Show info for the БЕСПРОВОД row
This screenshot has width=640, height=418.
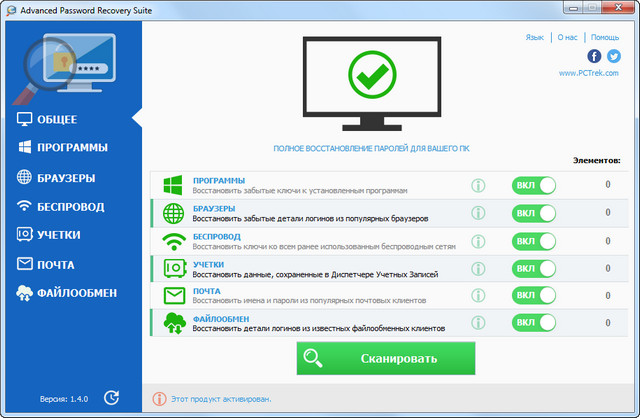(478, 241)
